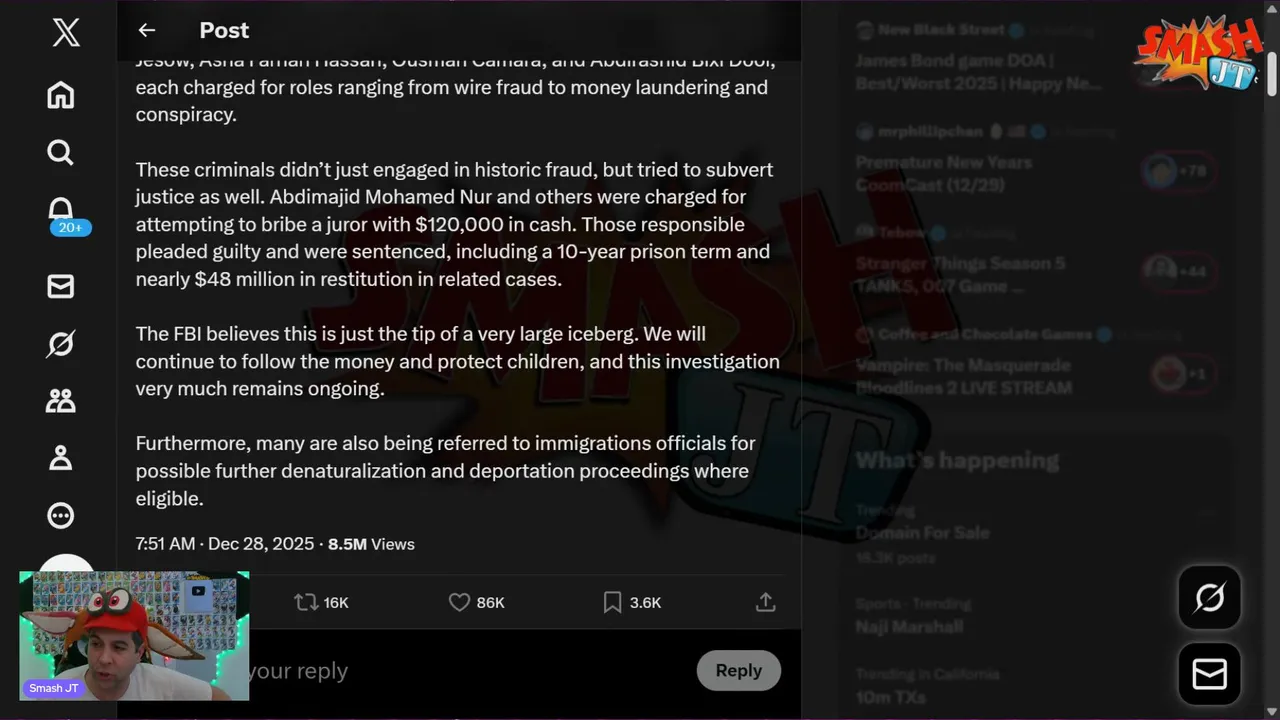
Task: Open Messages envelope in sidebar
Action: (61, 286)
